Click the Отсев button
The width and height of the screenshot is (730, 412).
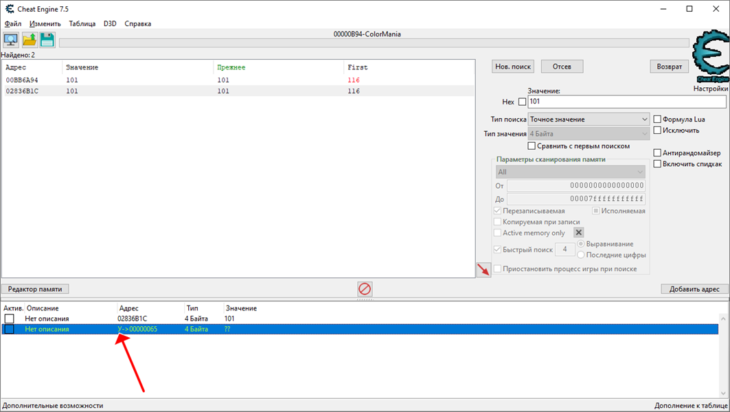[x=562, y=67]
